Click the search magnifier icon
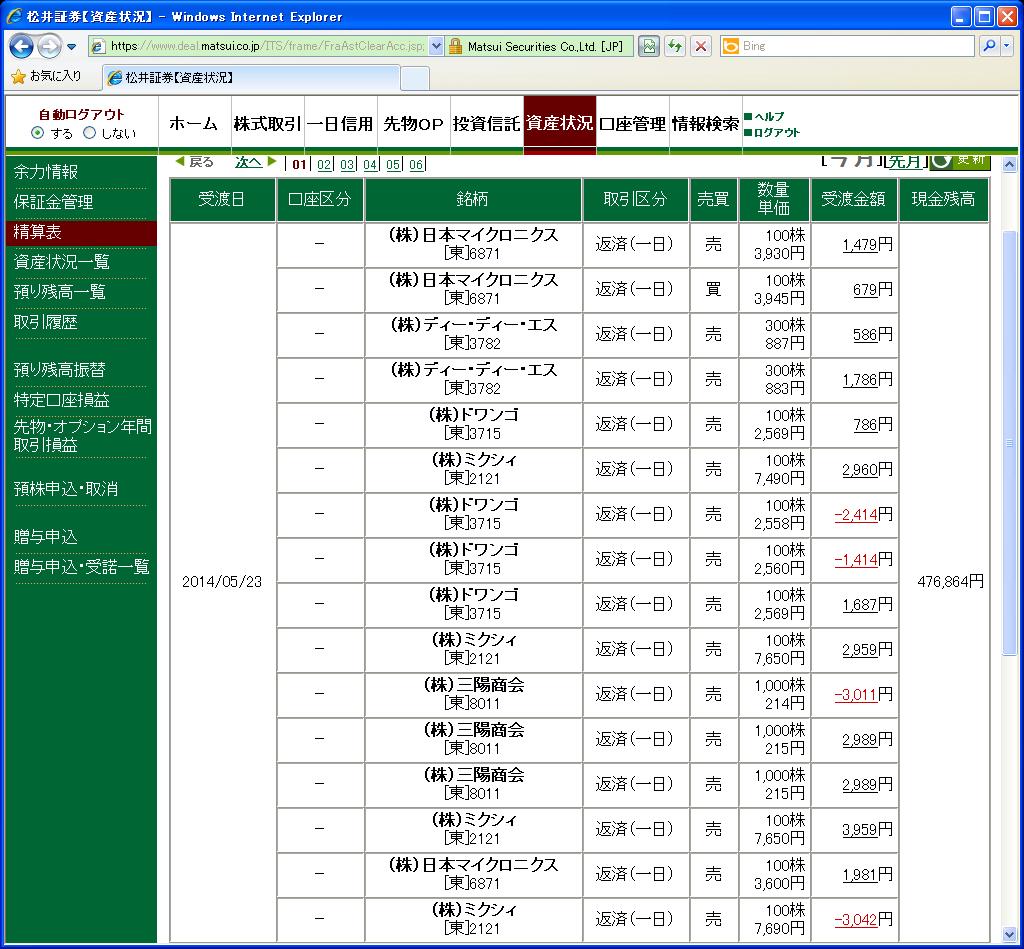The width and height of the screenshot is (1024, 949). tap(987, 46)
